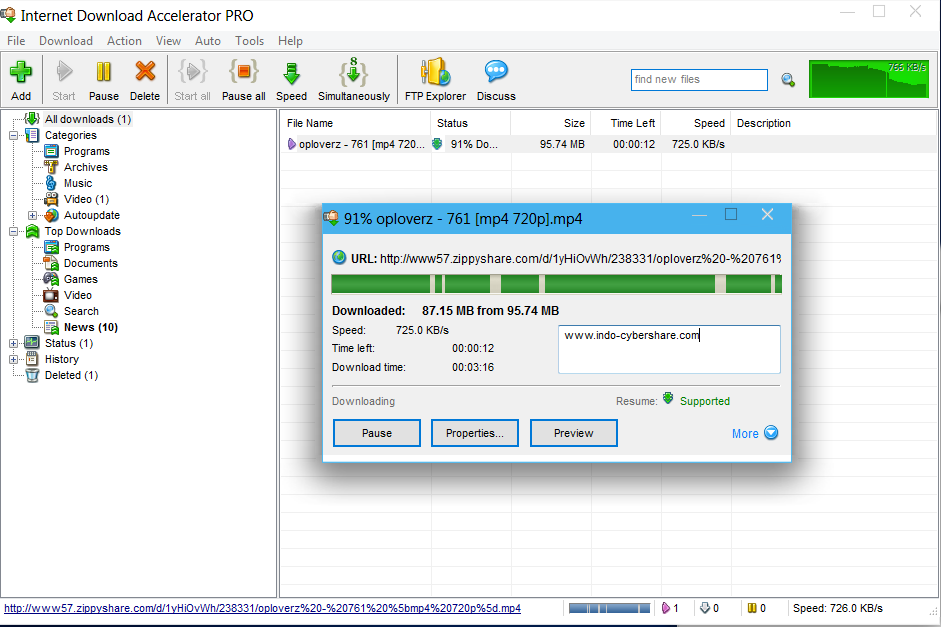
Task: Click the Discuss toolbar icon
Action: tap(496, 80)
